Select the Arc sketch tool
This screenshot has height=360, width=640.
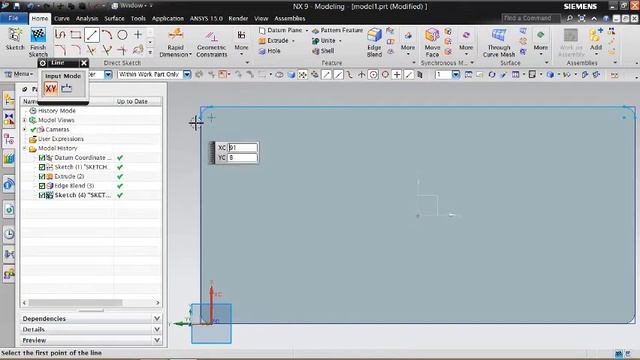coord(107,35)
